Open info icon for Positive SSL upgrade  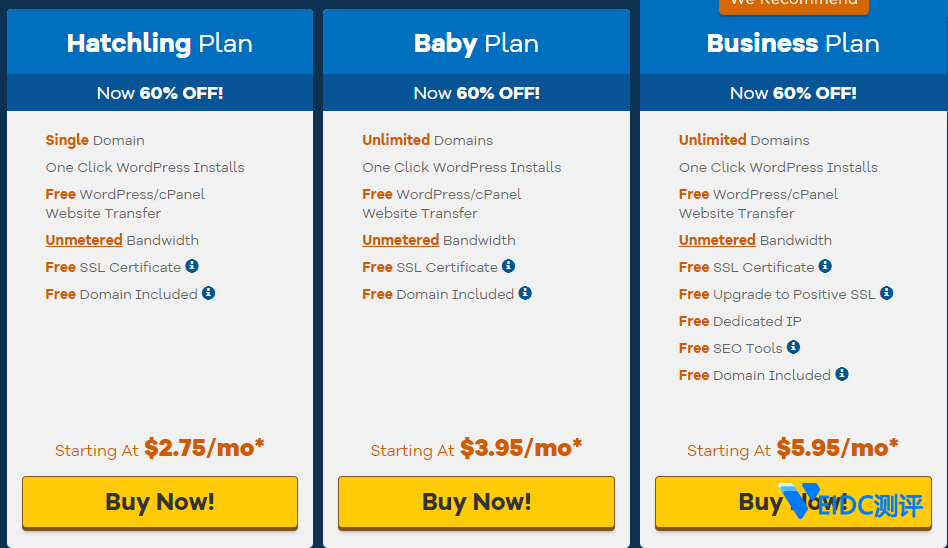point(886,293)
